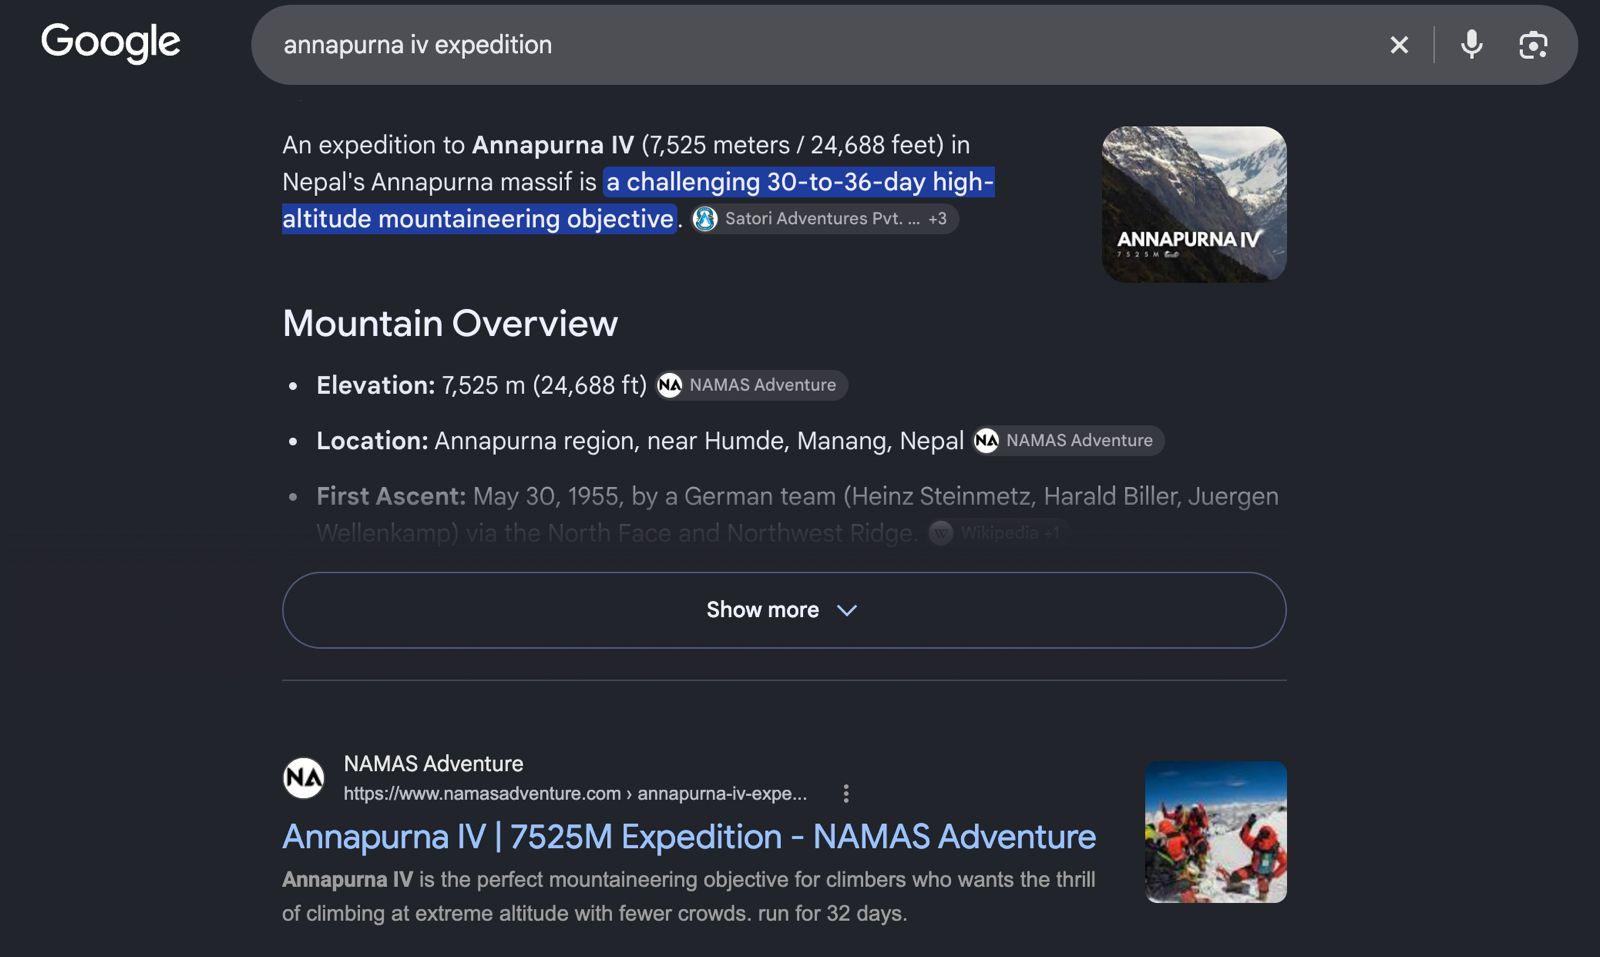Open the Satori Adventures Pvt. source chip

click(x=825, y=218)
